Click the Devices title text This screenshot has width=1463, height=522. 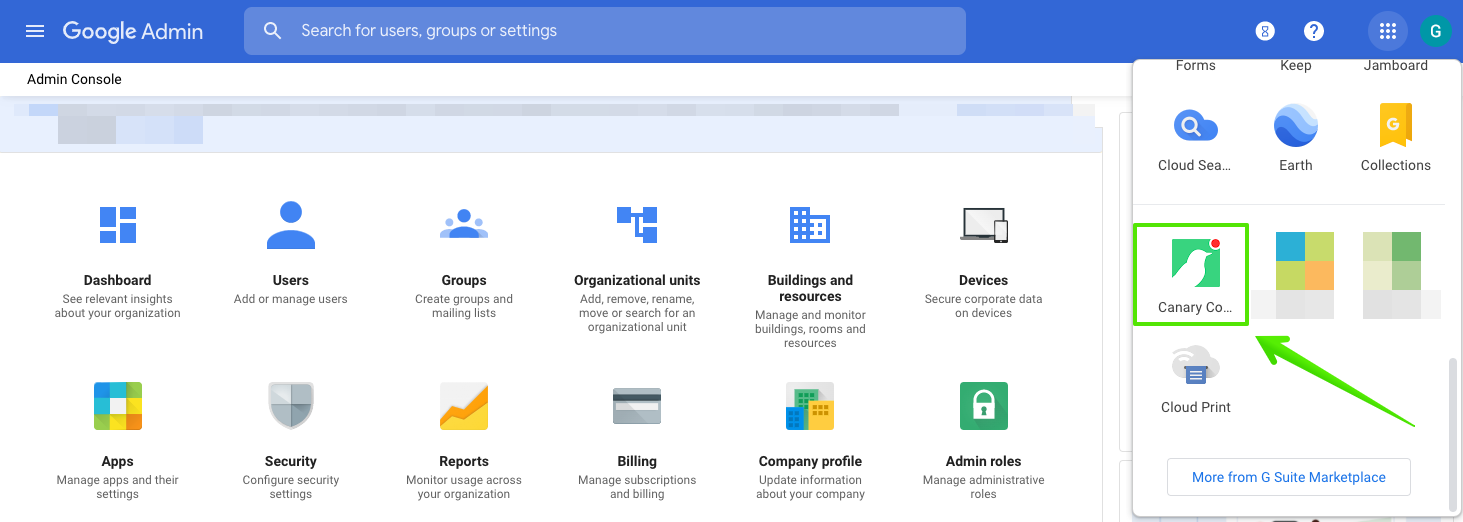pos(984,280)
